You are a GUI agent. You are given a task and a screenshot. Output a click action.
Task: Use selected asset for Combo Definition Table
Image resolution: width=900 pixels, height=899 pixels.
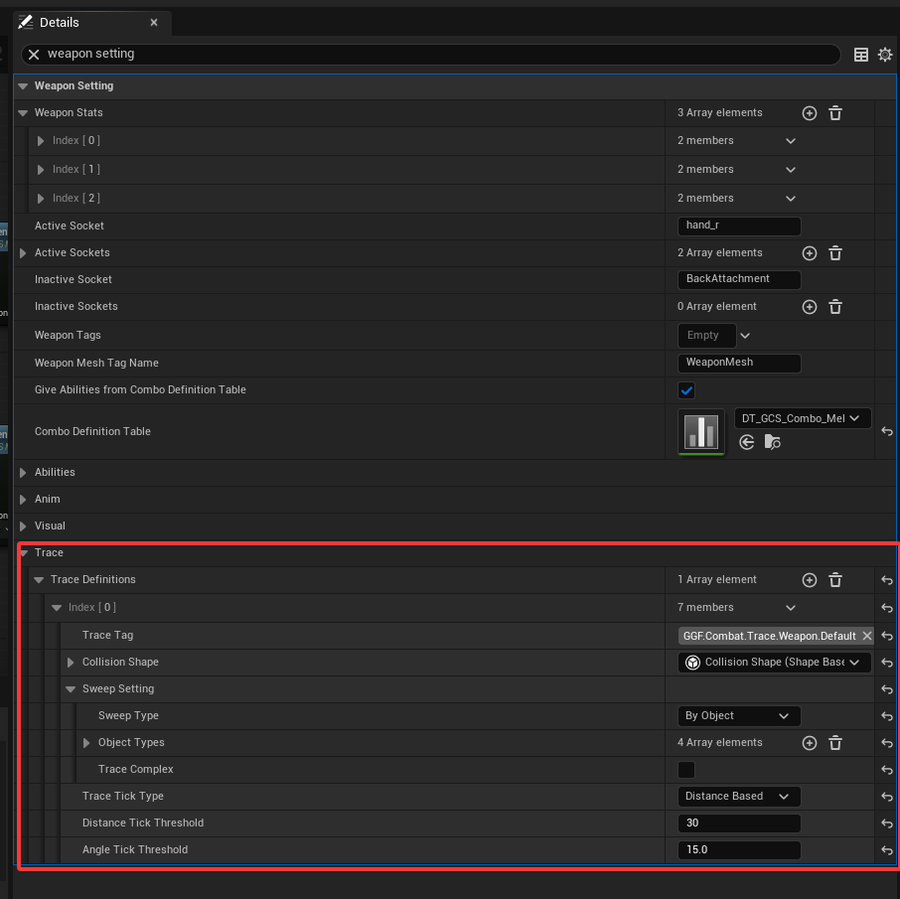tap(747, 442)
